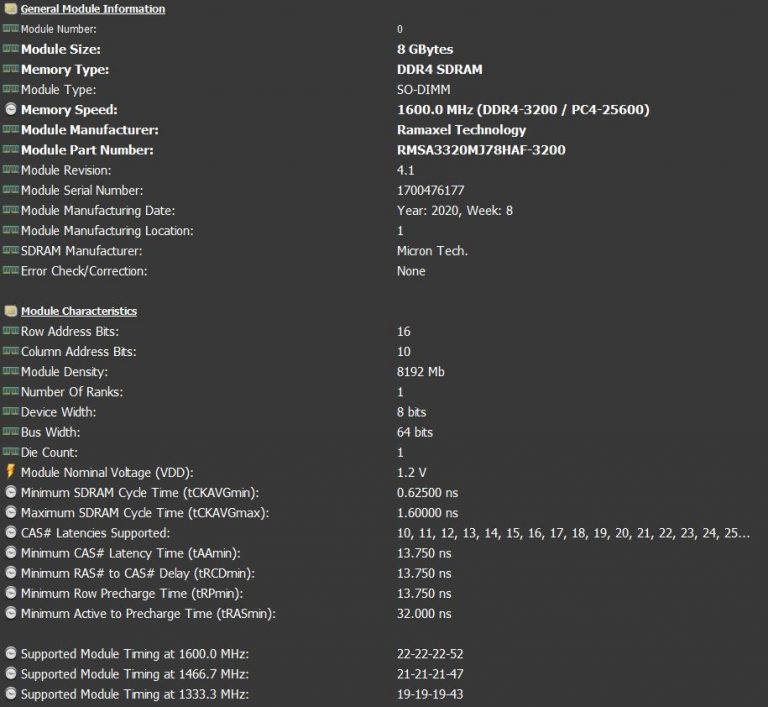
Task: Click the clock icon next to Minimum SDRAM Cycle Time
Action: click(x=10, y=492)
